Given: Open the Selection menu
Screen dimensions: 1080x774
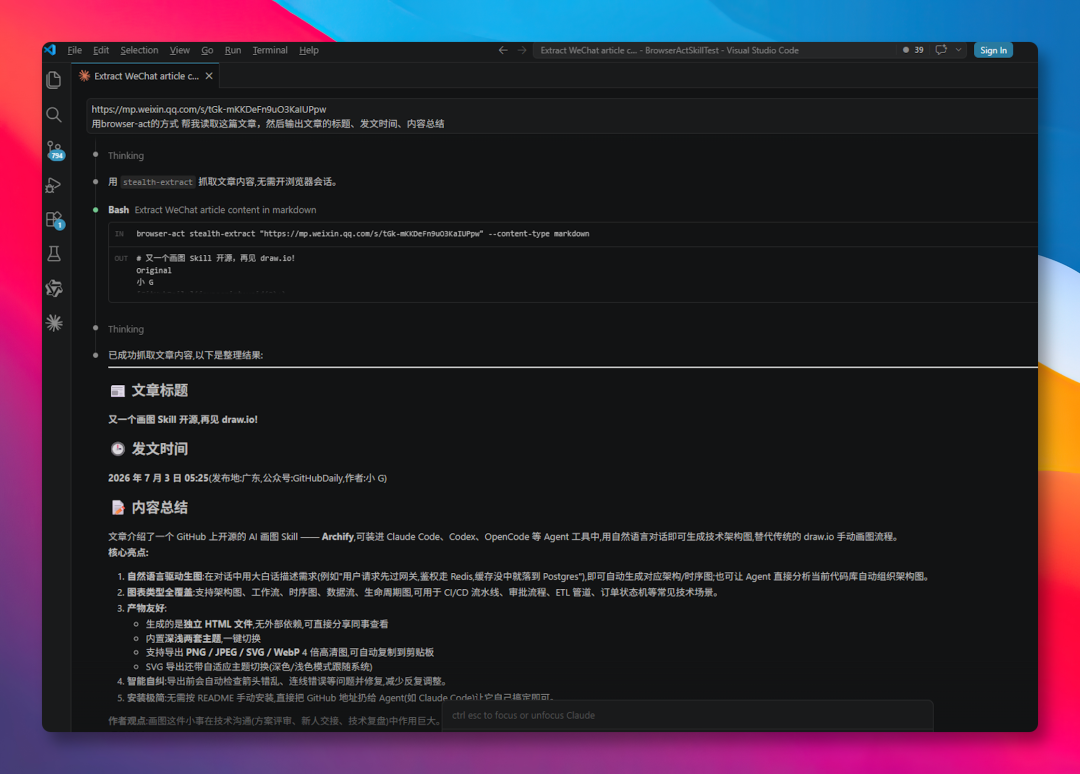Looking at the screenshot, I should (x=139, y=50).
